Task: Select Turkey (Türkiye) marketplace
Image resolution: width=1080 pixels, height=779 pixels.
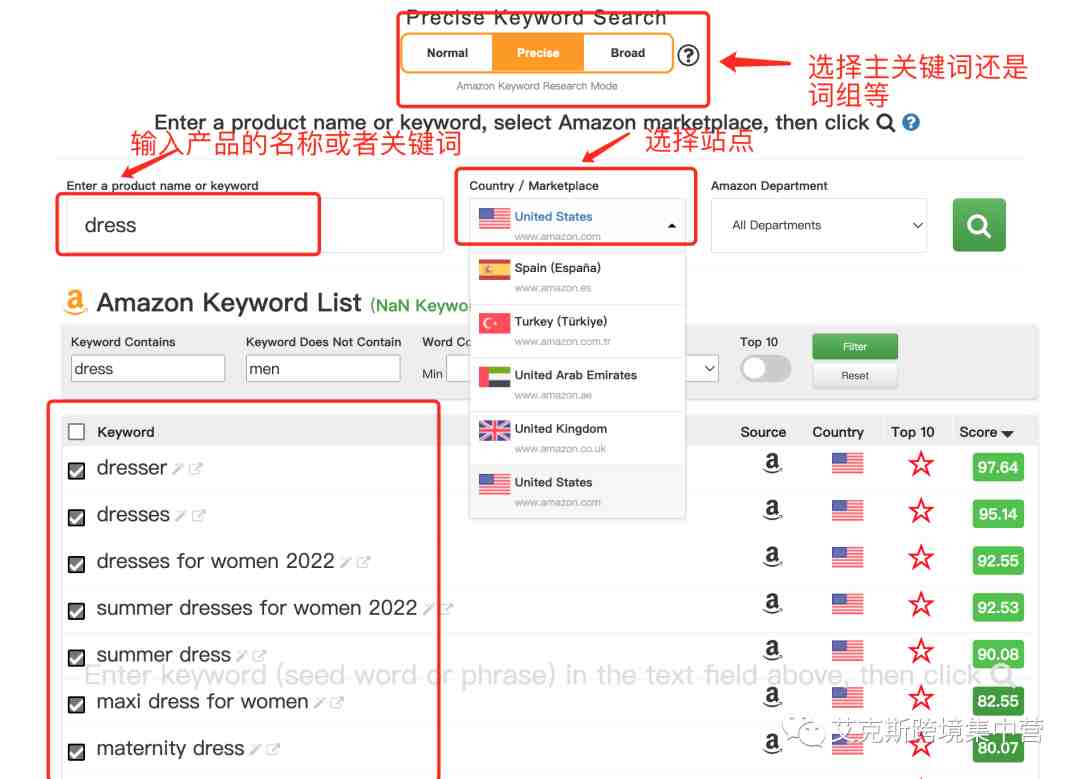Action: point(577,331)
